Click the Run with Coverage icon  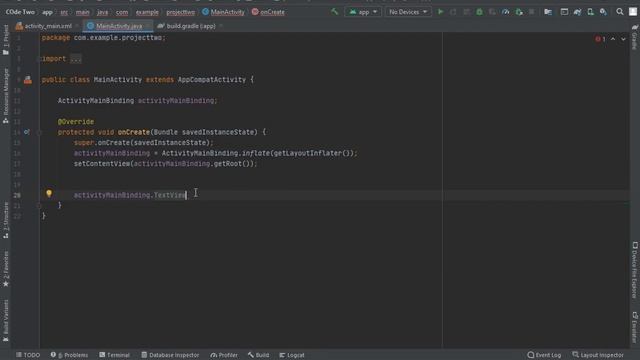coord(493,12)
